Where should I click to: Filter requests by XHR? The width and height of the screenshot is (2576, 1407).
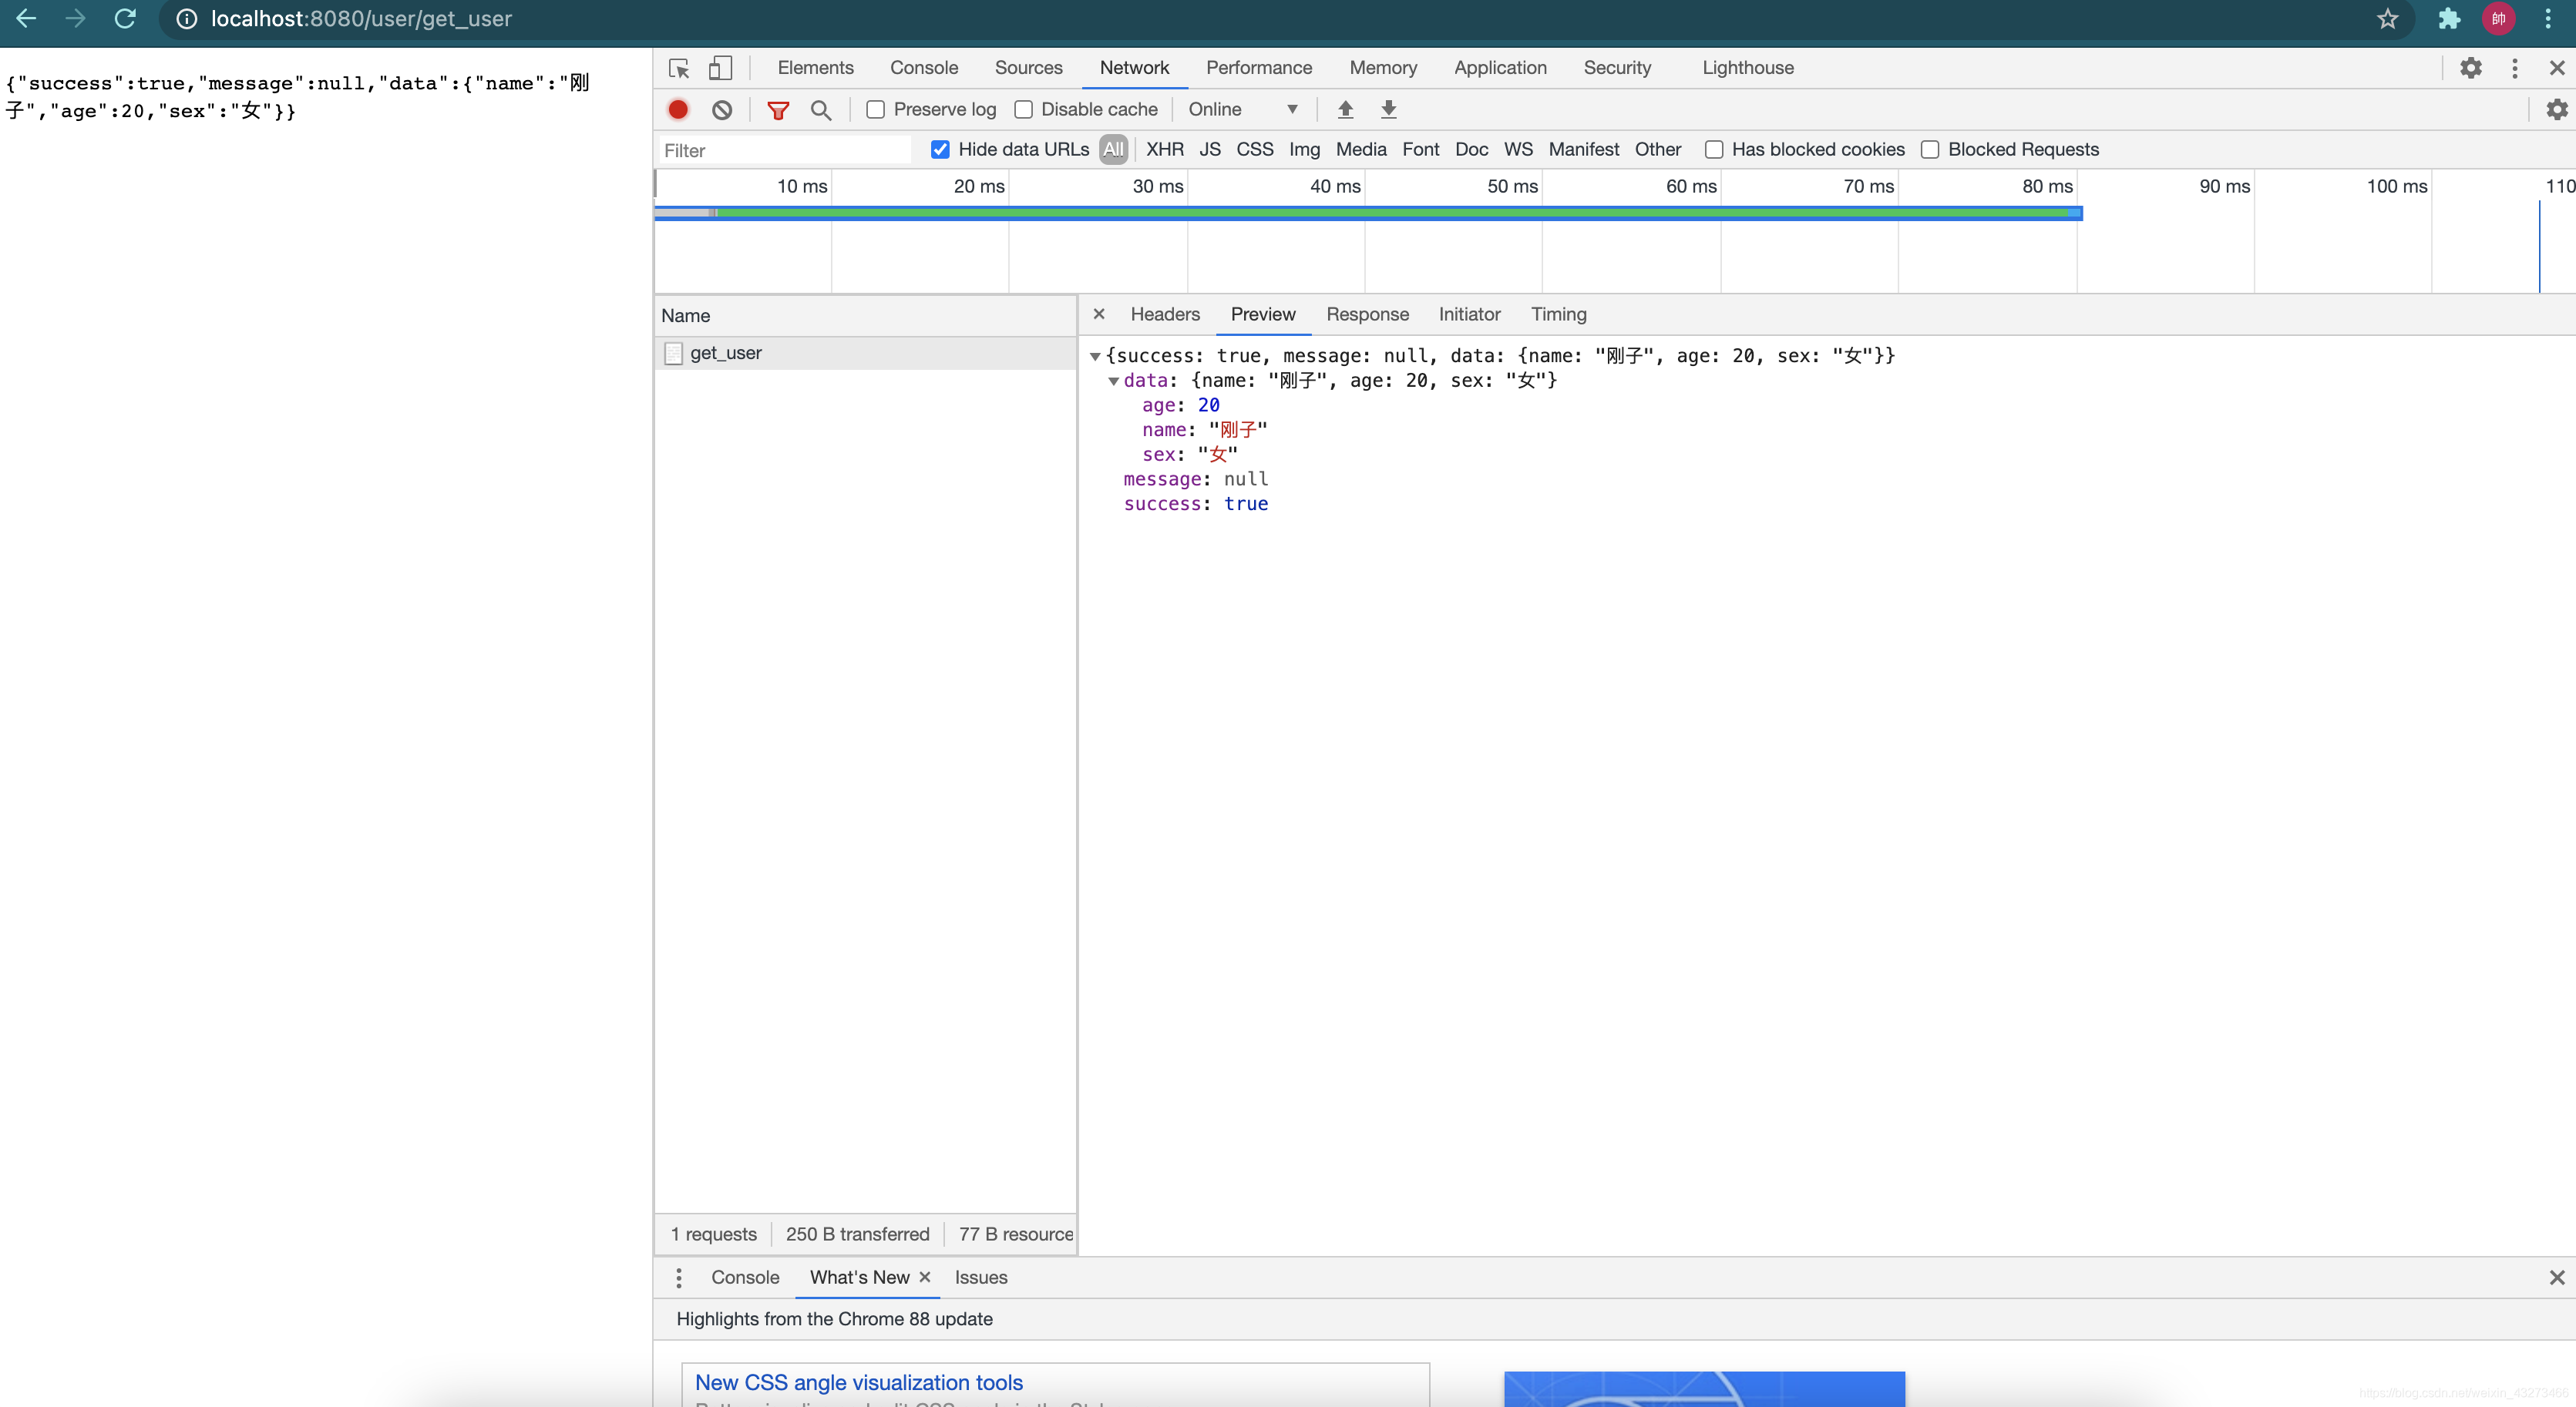[x=1164, y=149]
